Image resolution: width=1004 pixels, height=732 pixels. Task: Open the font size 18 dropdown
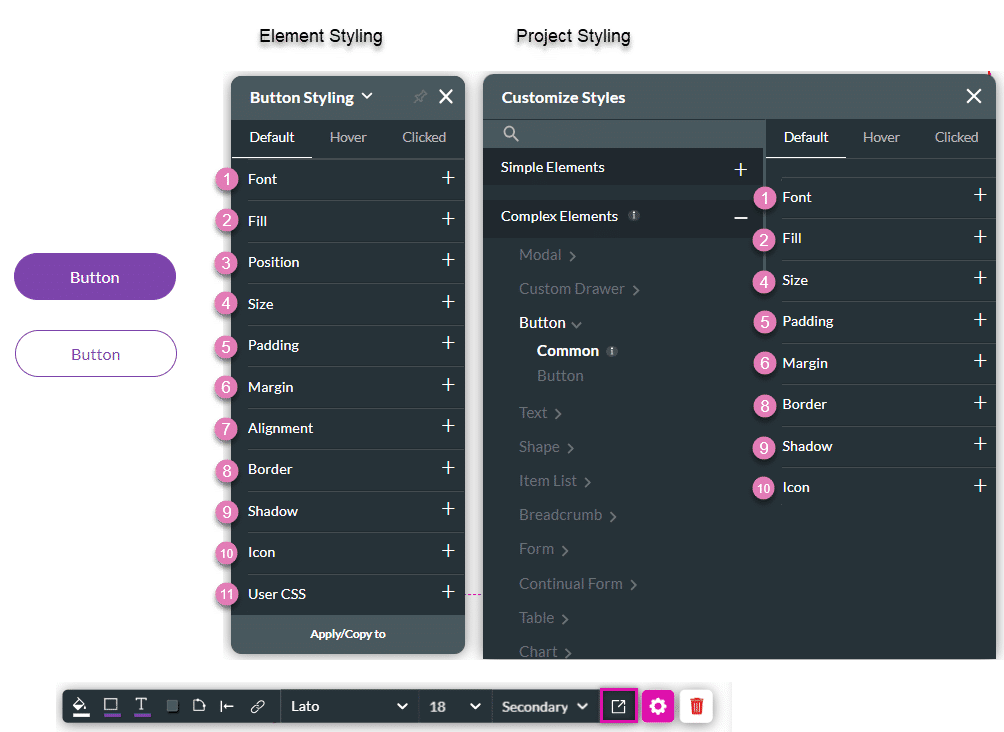click(455, 706)
